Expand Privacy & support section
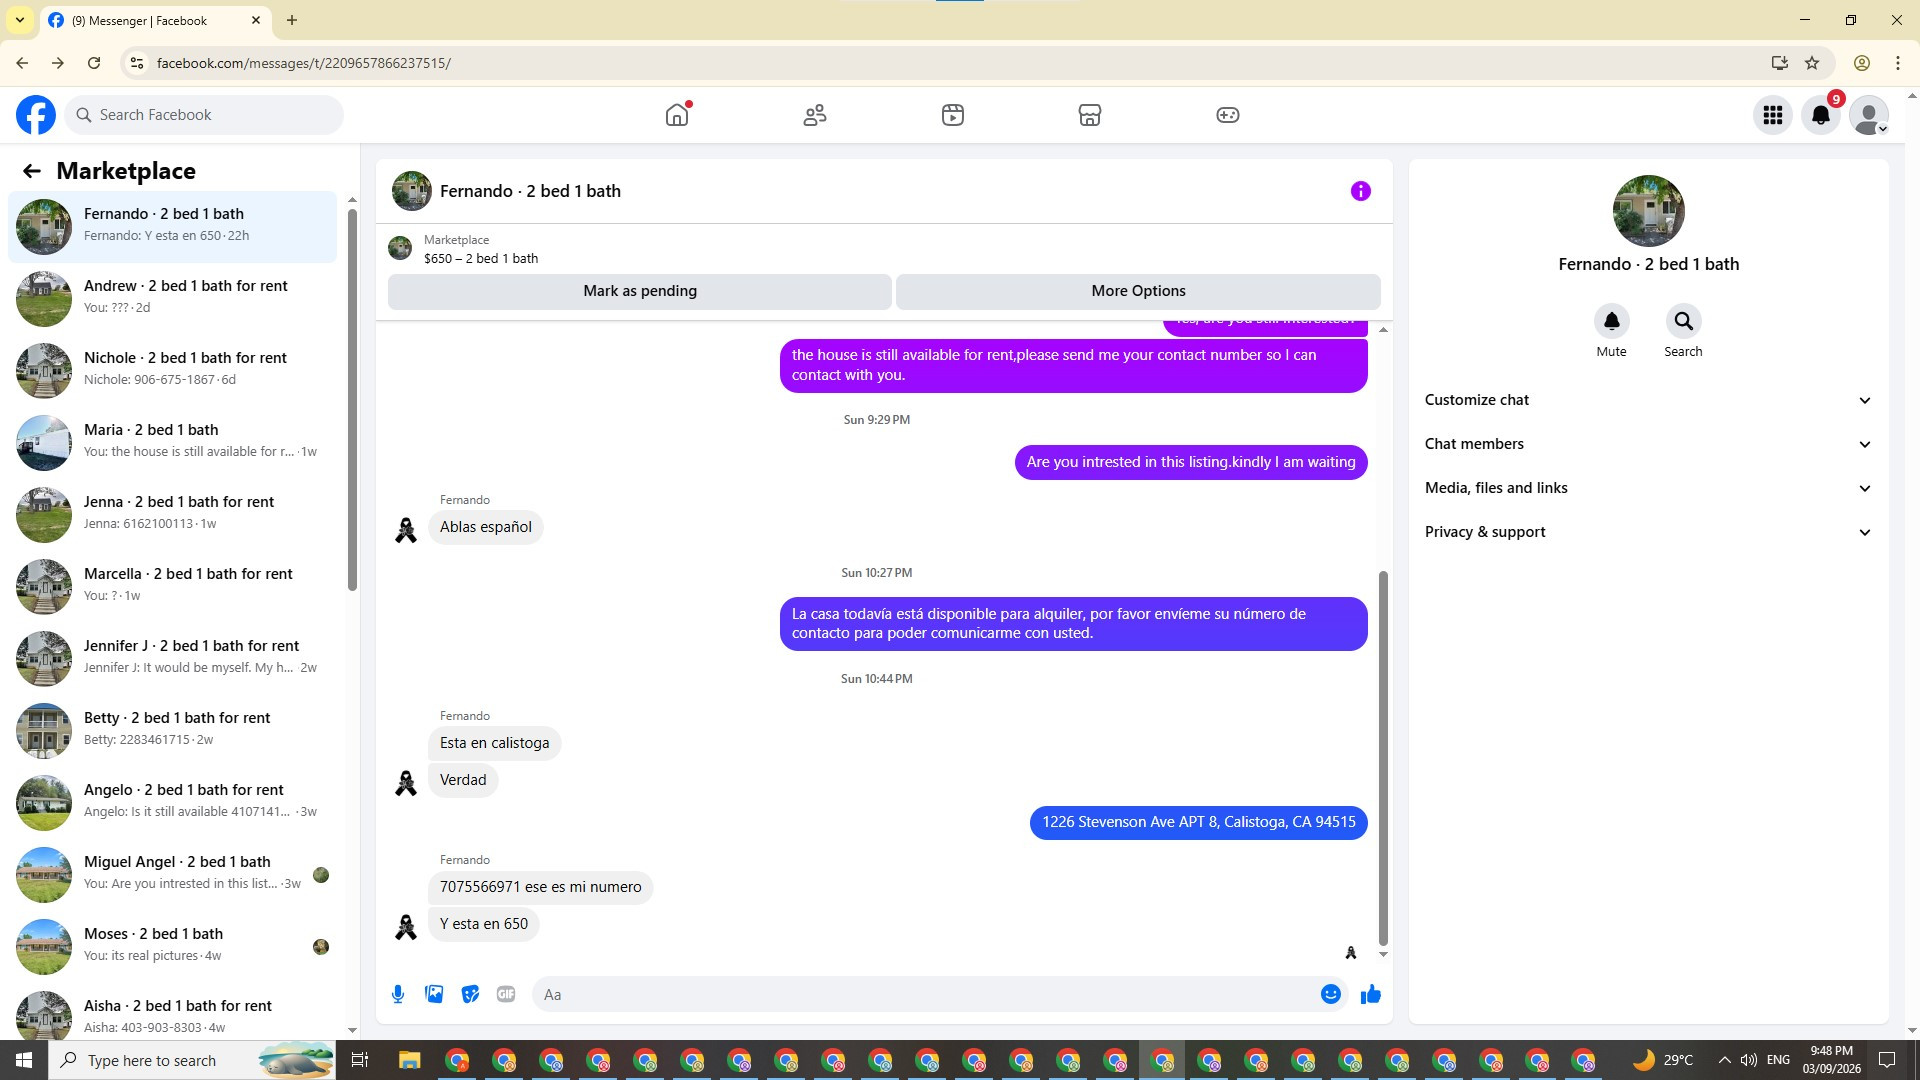1920x1080 pixels. click(x=1647, y=532)
